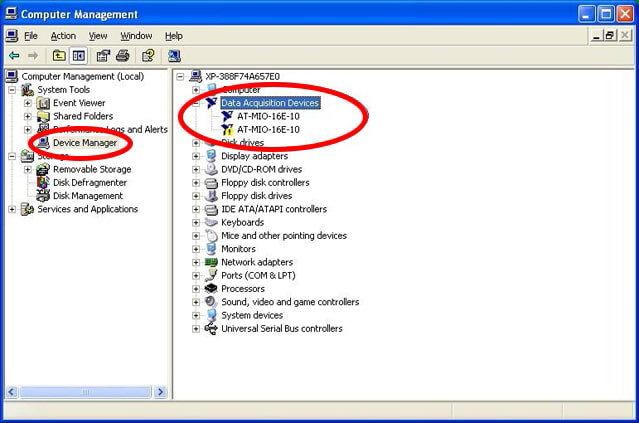Open the Window menu

click(136, 36)
